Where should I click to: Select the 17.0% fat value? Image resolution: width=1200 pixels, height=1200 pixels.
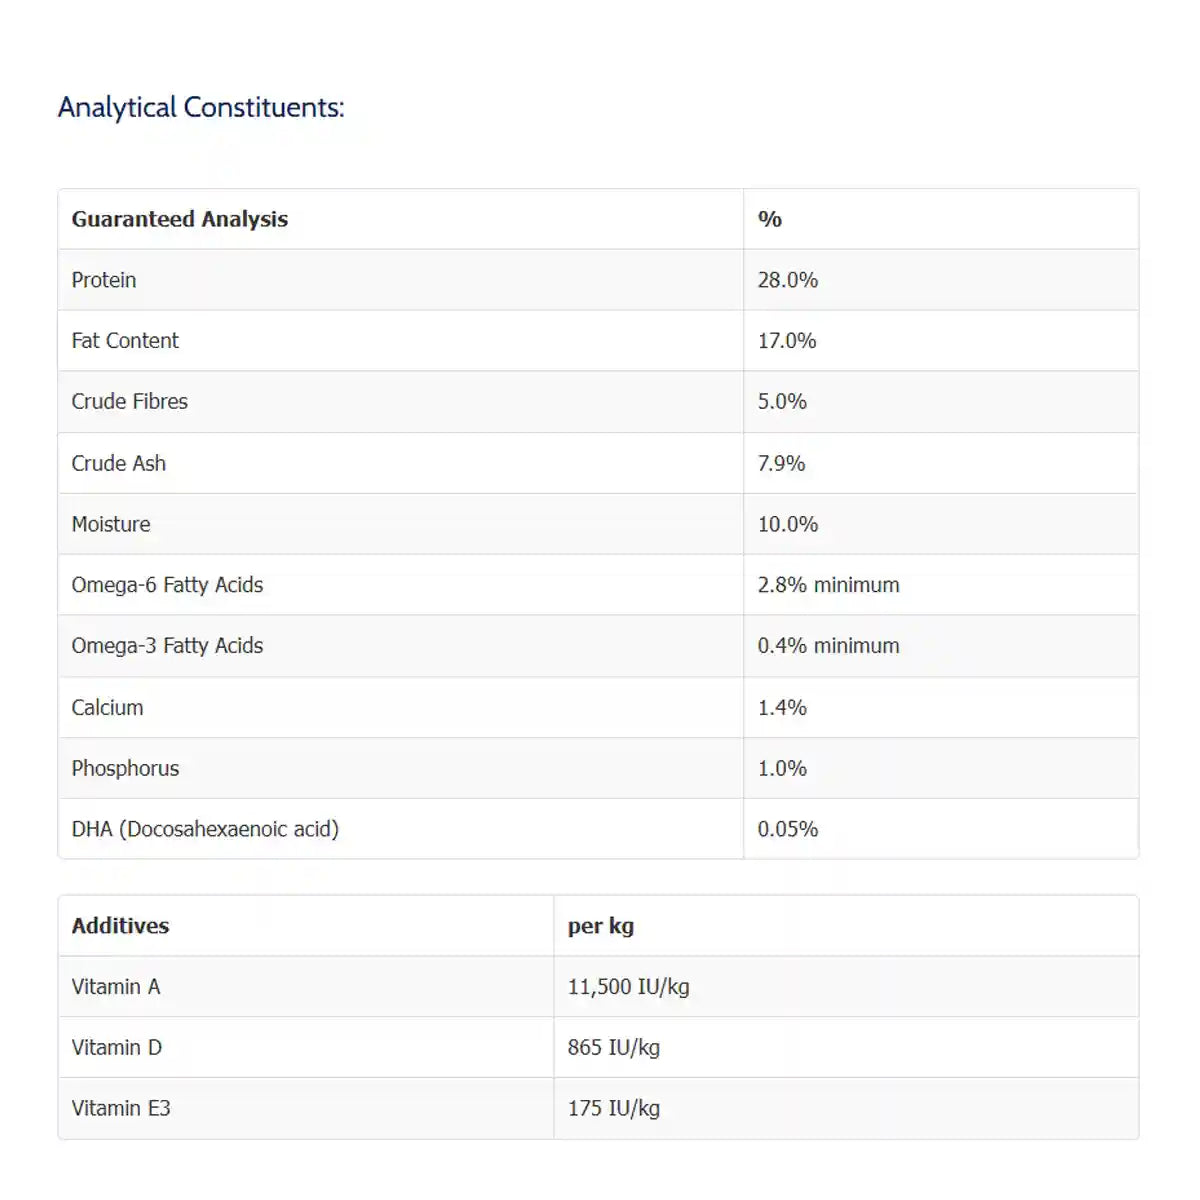(x=787, y=341)
